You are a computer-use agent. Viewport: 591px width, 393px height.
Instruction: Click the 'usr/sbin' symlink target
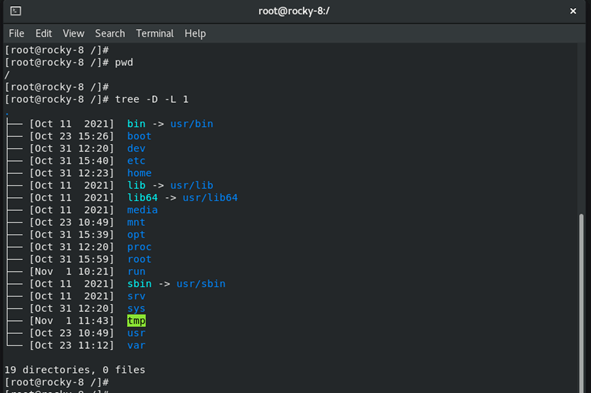pyautogui.click(x=201, y=284)
